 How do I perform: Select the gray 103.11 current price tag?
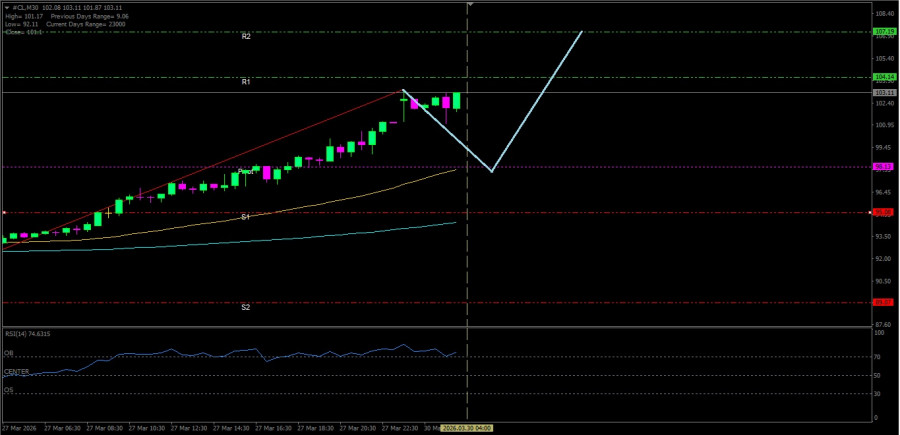pyautogui.click(x=883, y=92)
